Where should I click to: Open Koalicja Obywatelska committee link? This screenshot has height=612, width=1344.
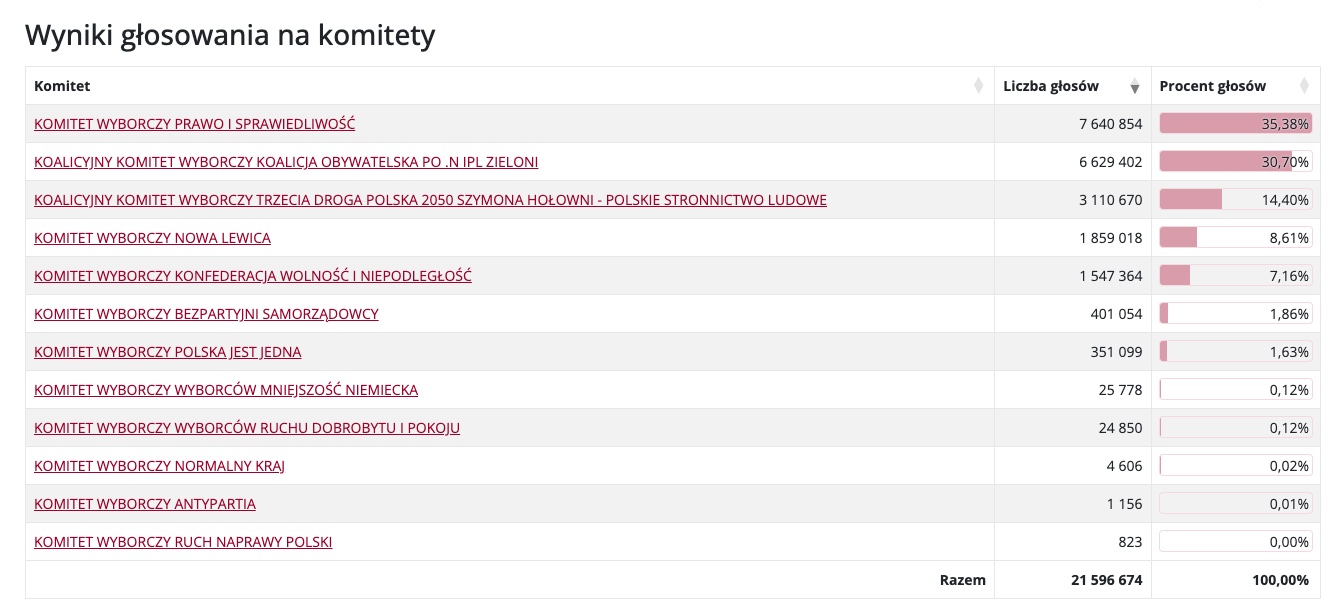[286, 162]
